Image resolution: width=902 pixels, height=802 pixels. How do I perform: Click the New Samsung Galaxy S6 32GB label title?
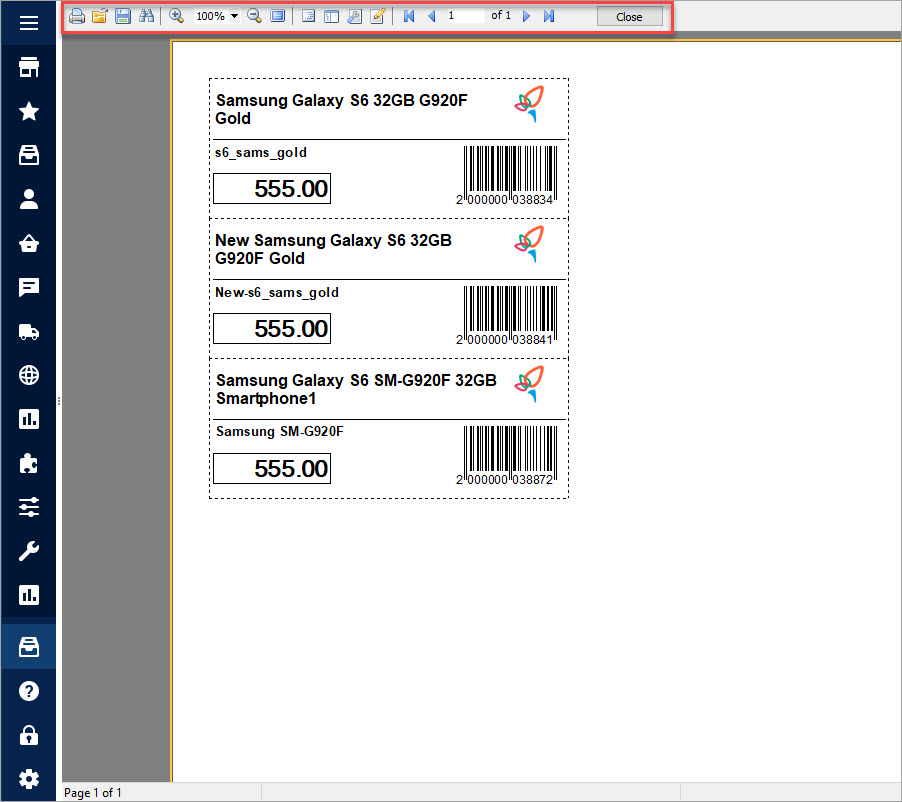click(334, 249)
